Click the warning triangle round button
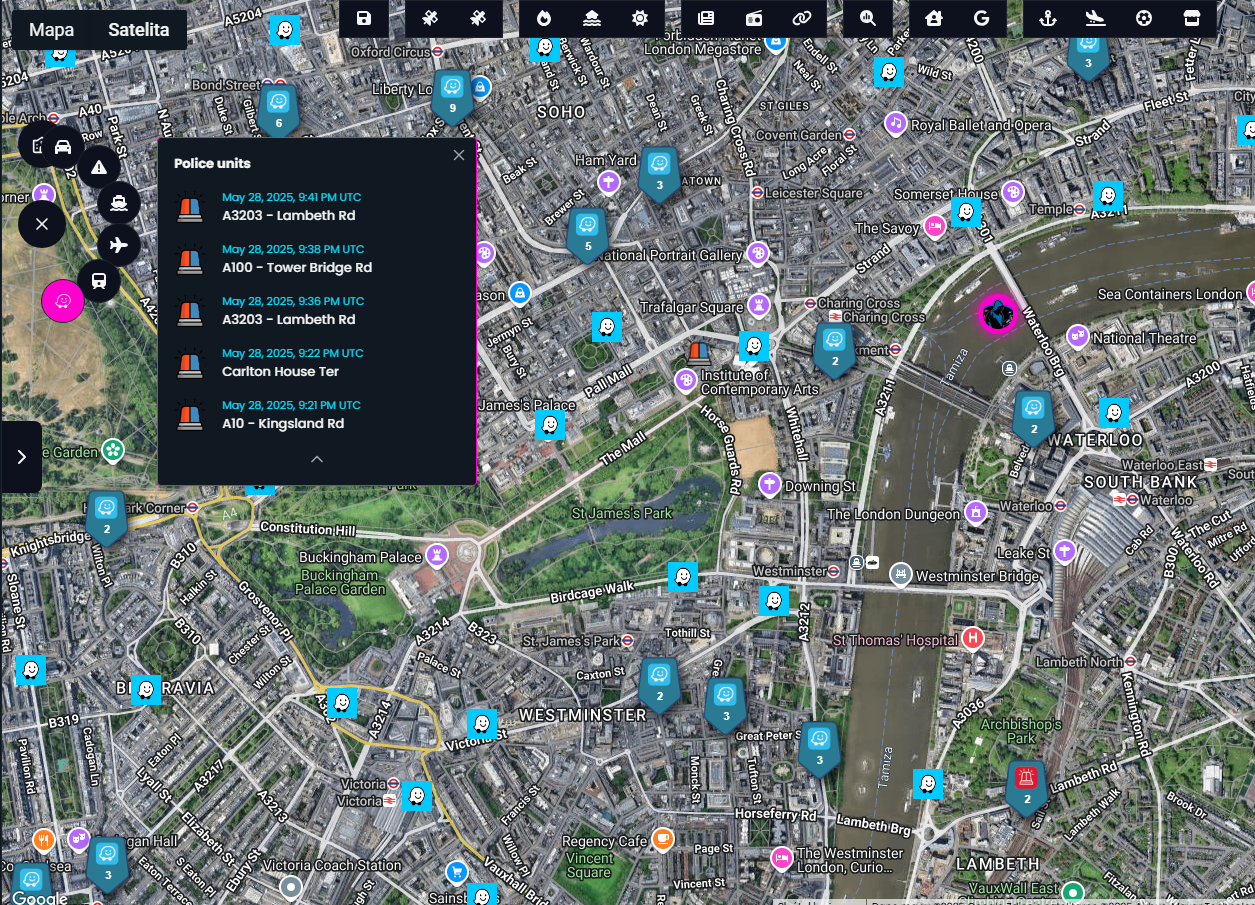 [98, 167]
